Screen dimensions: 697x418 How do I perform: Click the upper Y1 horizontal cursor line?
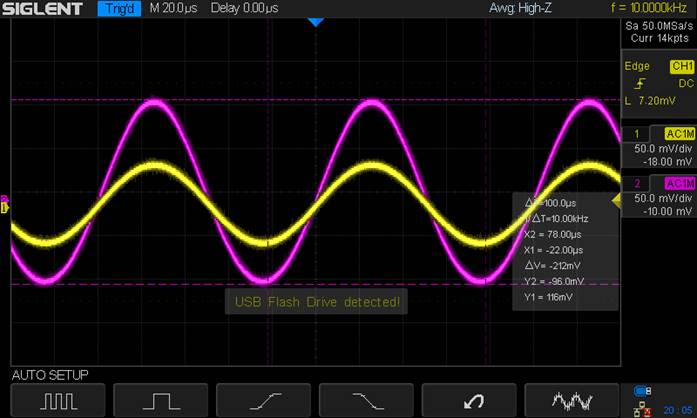[x=316, y=100]
